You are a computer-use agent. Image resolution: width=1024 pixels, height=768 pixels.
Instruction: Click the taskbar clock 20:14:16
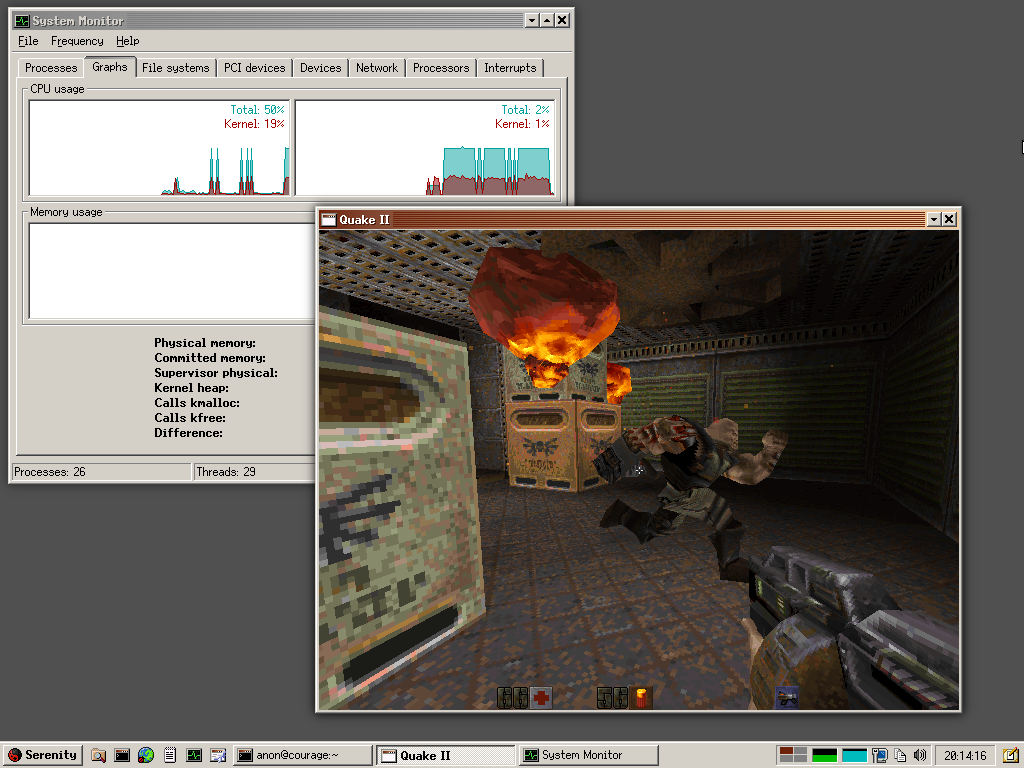(x=965, y=756)
